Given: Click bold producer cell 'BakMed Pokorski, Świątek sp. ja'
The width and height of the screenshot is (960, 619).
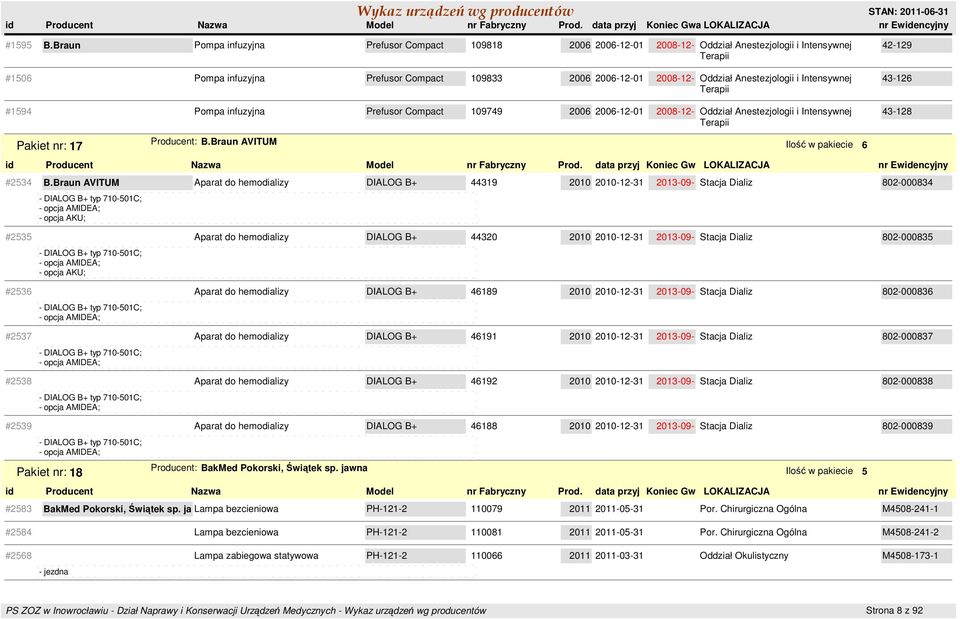Looking at the screenshot, I should pos(118,509).
